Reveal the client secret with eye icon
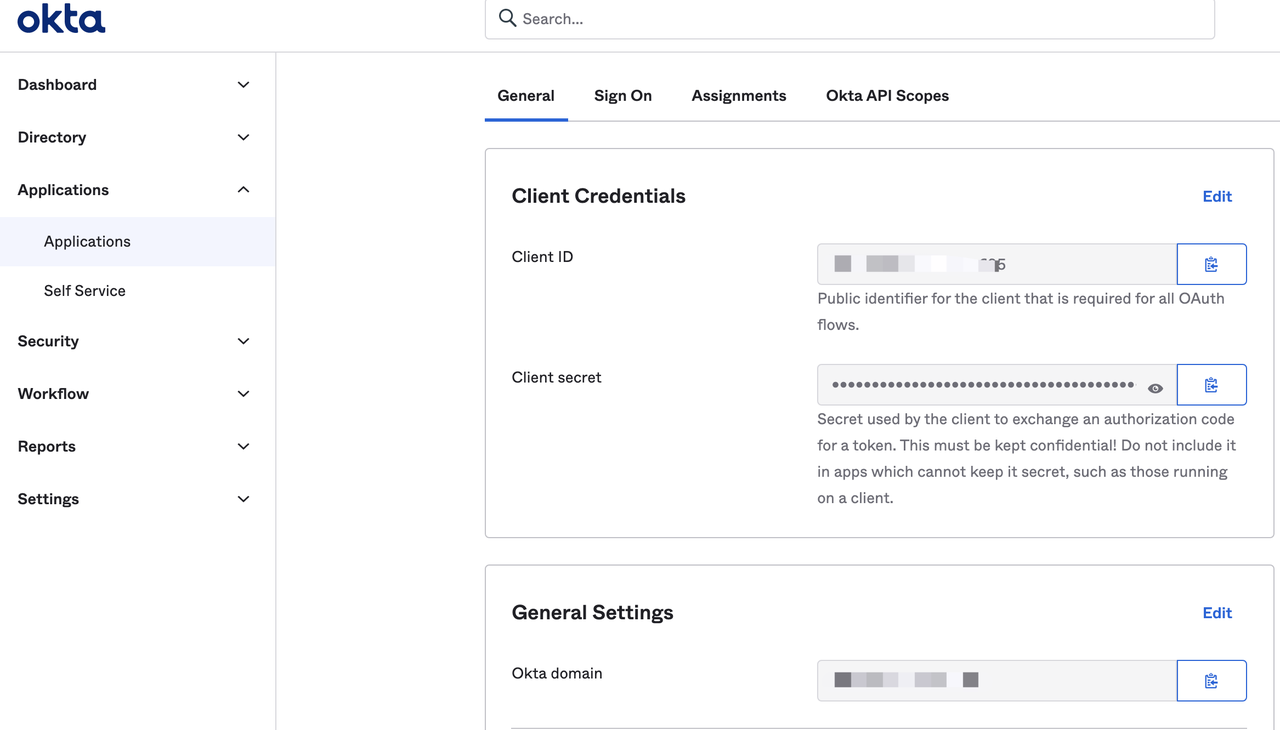Screen dimensions: 1280x730 pos(1155,388)
